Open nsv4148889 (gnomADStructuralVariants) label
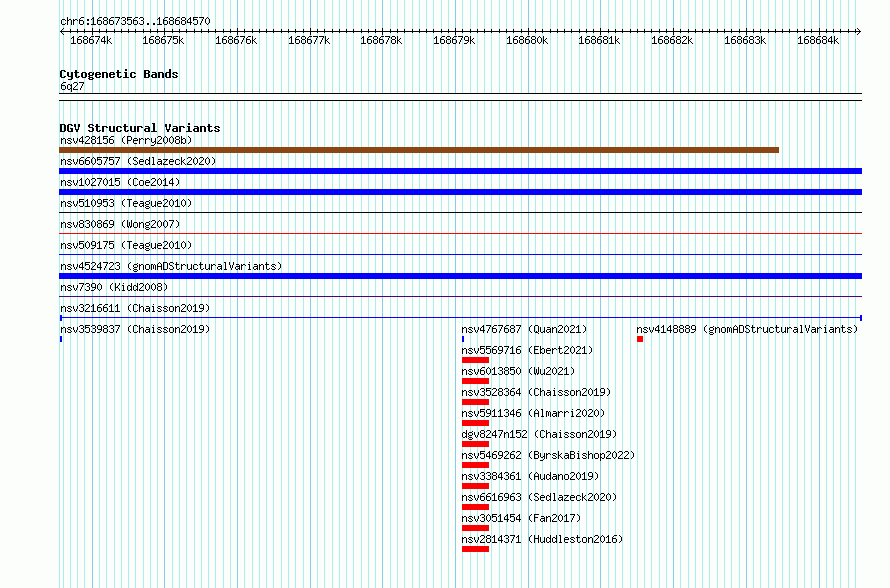The height and width of the screenshot is (588, 890). (x=747, y=329)
